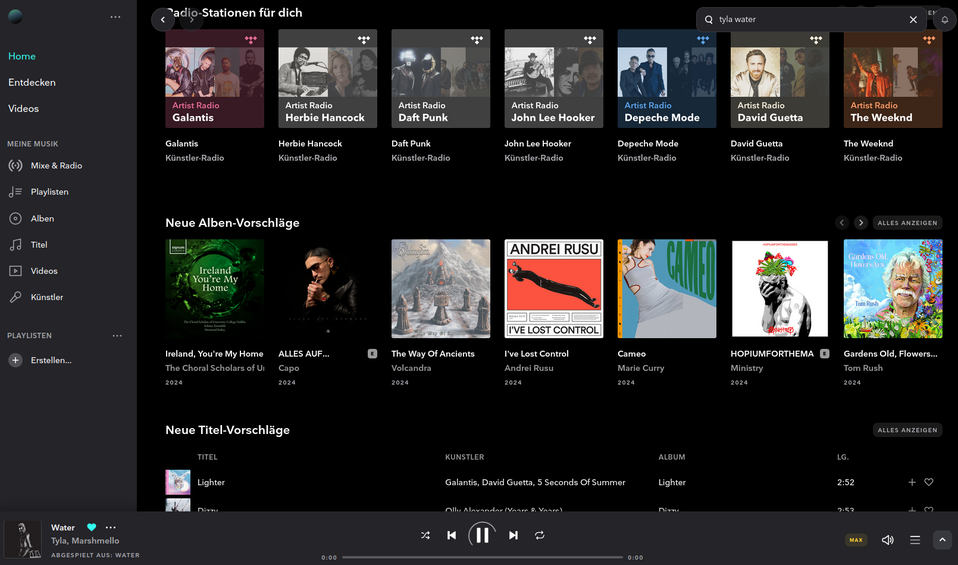Open HOPIUMFORTHEMASSES album cover
The image size is (958, 565).
(x=780, y=289)
